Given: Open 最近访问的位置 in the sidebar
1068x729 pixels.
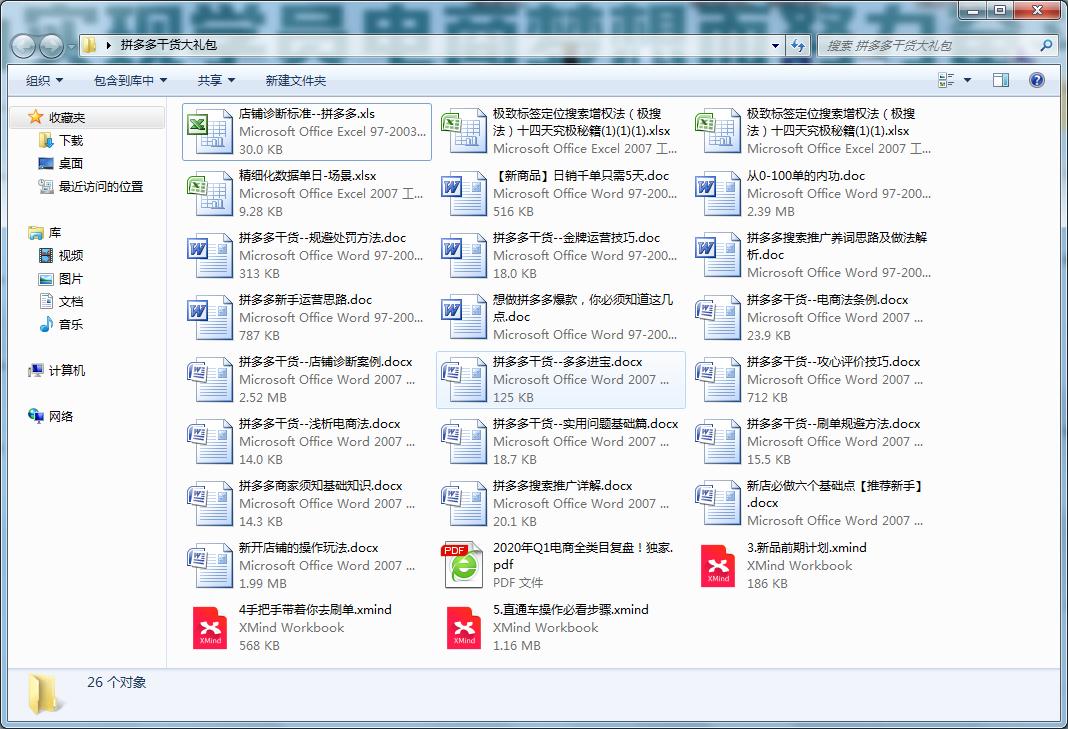Looking at the screenshot, I should click(101, 187).
